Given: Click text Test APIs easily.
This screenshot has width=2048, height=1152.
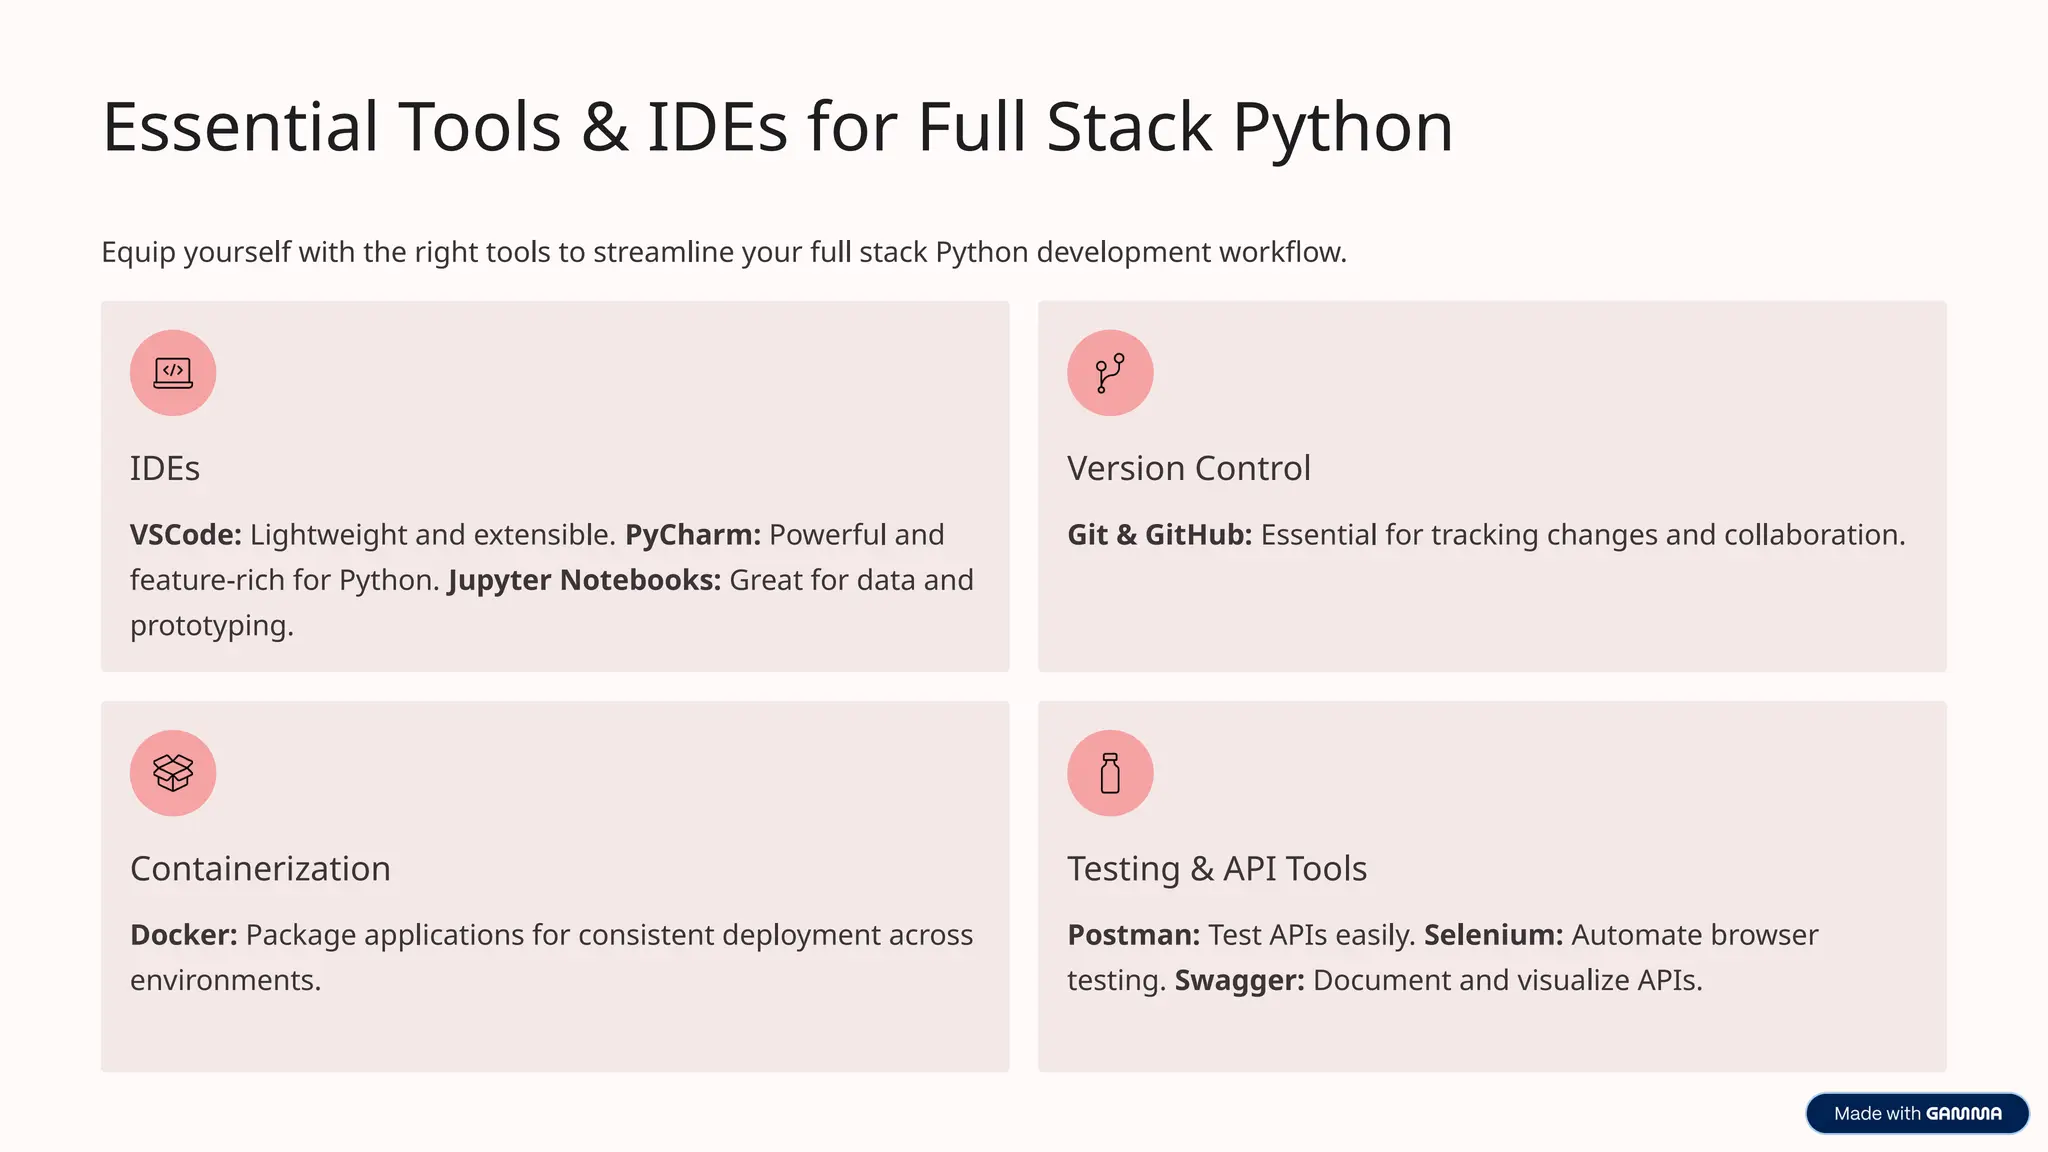Looking at the screenshot, I should click(1312, 935).
